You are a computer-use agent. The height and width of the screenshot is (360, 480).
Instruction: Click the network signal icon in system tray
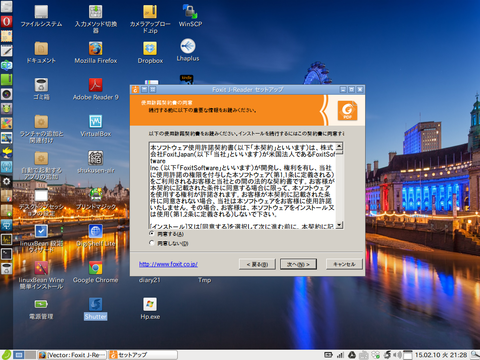pos(340,355)
